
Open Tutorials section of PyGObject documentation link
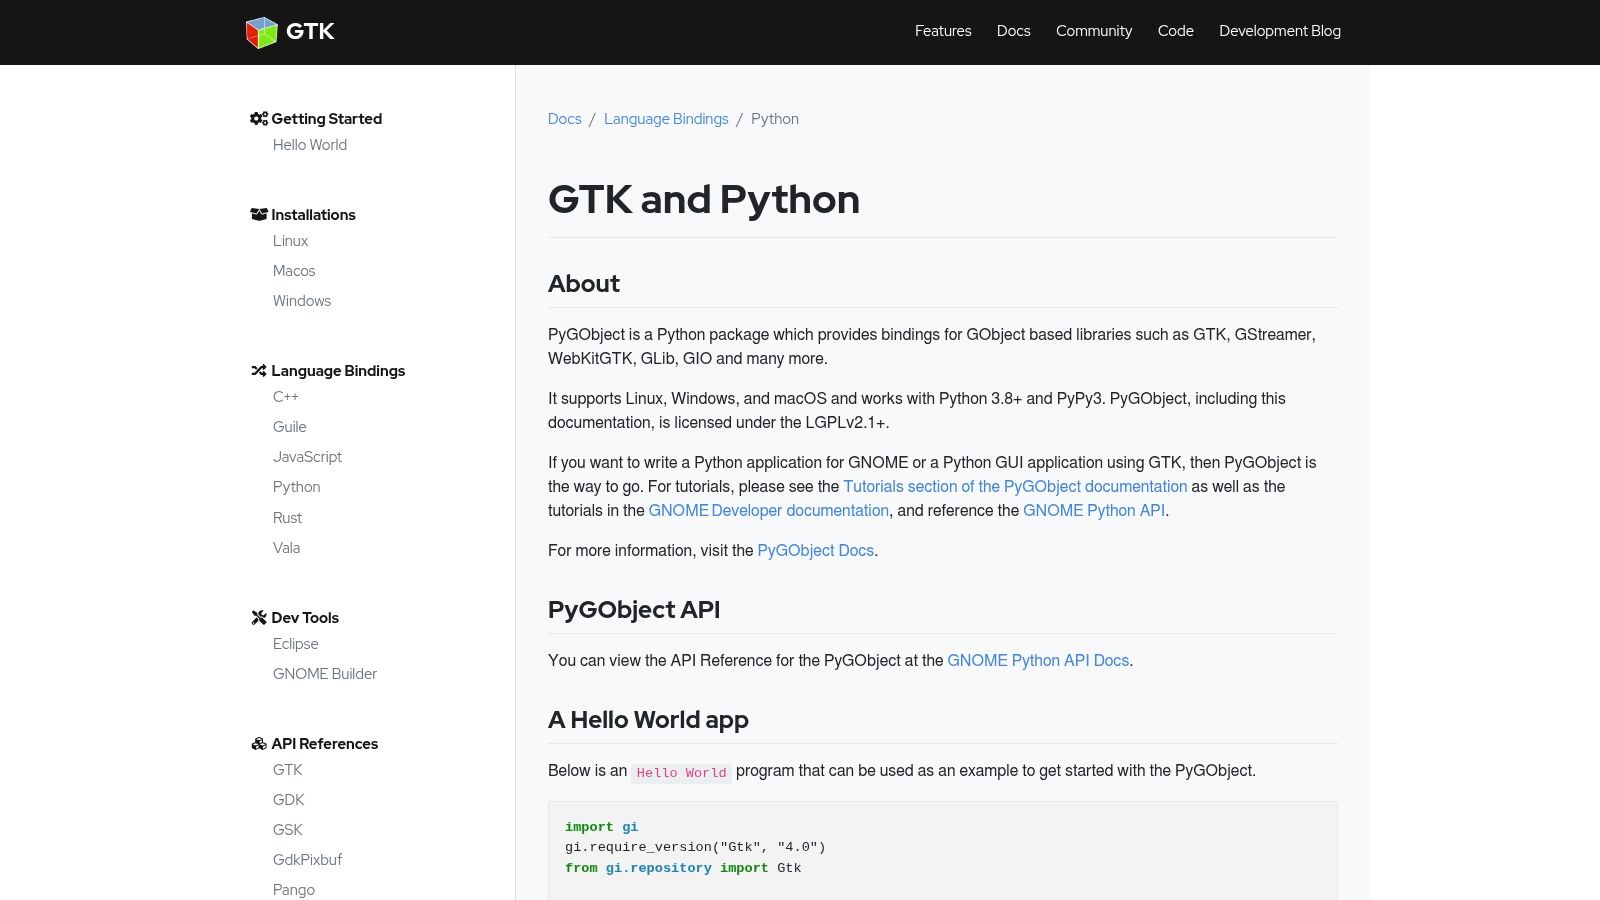pyautogui.click(x=1015, y=487)
